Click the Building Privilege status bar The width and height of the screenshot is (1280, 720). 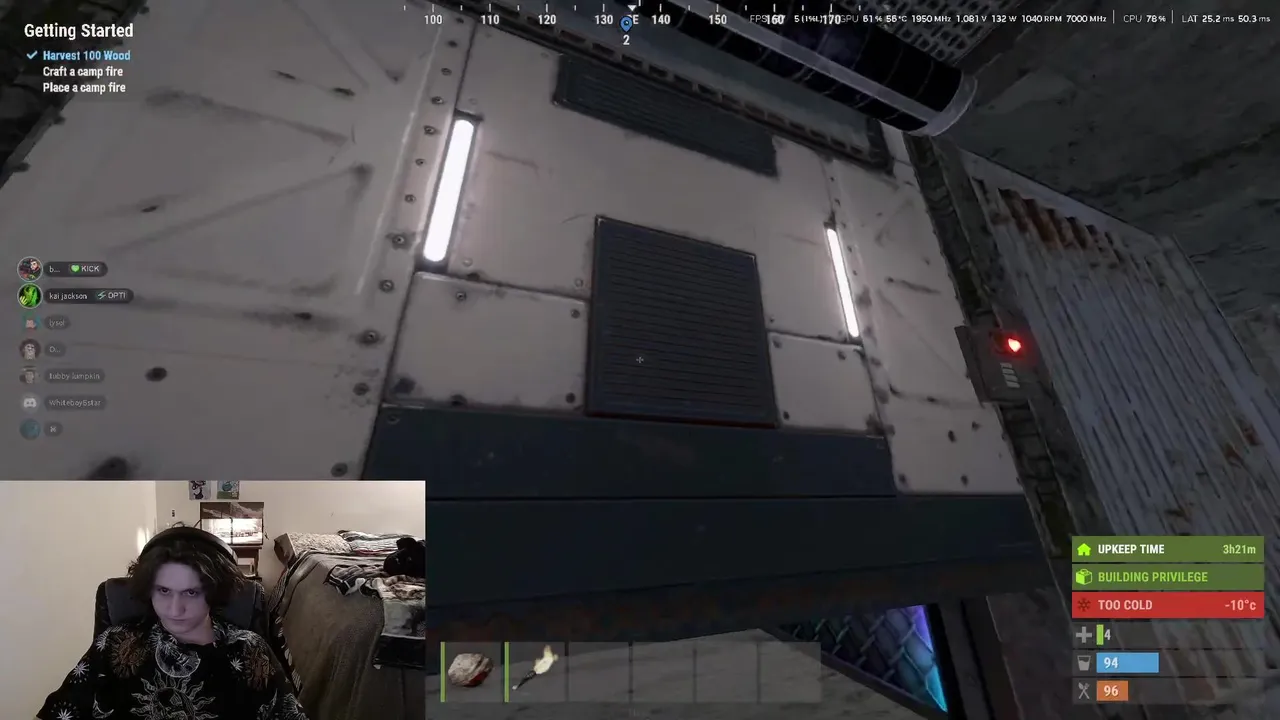[x=1168, y=577]
